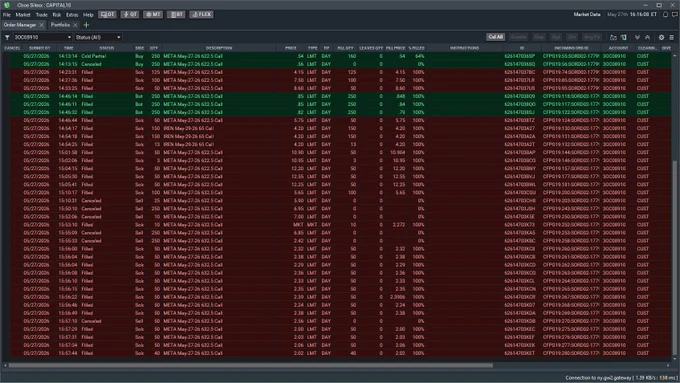Open the Help menu

click(x=88, y=15)
